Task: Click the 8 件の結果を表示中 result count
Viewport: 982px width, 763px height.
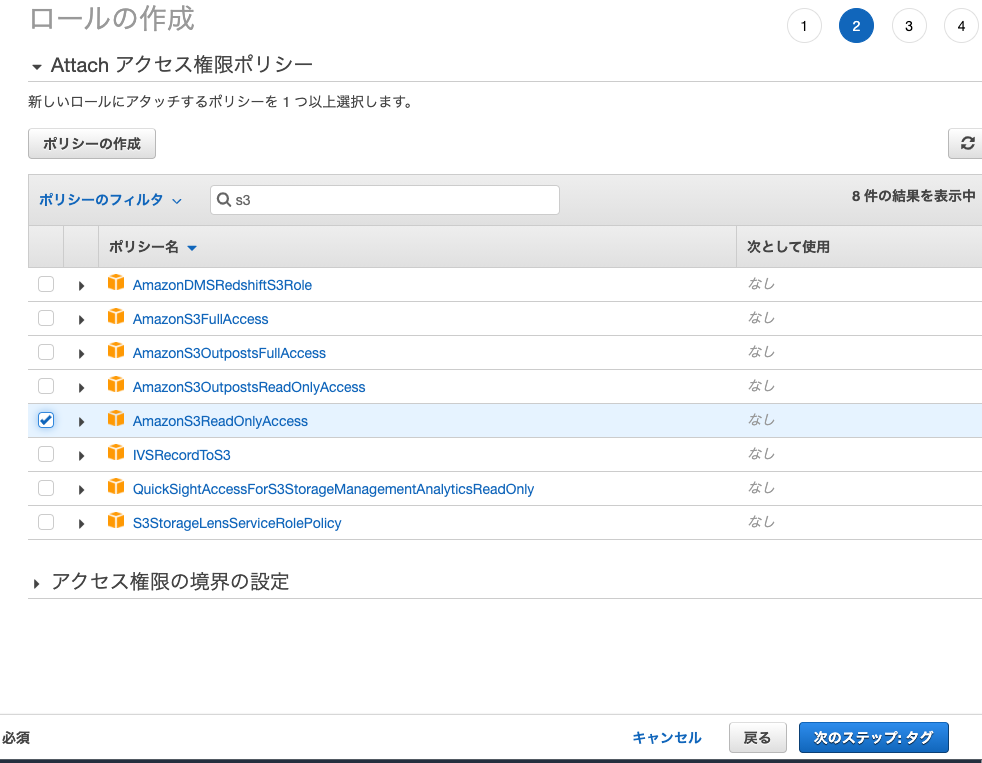Action: (x=914, y=196)
